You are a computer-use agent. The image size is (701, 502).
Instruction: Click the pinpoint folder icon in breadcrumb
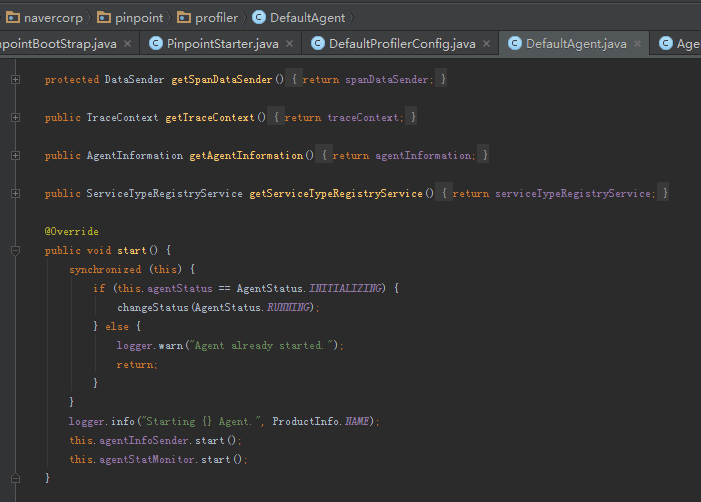click(107, 17)
